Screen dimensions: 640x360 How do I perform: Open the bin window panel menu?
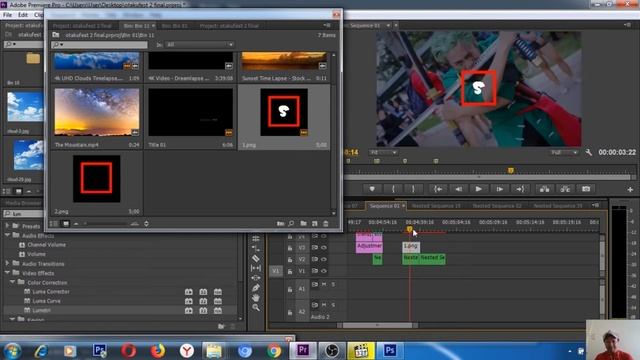point(327,25)
